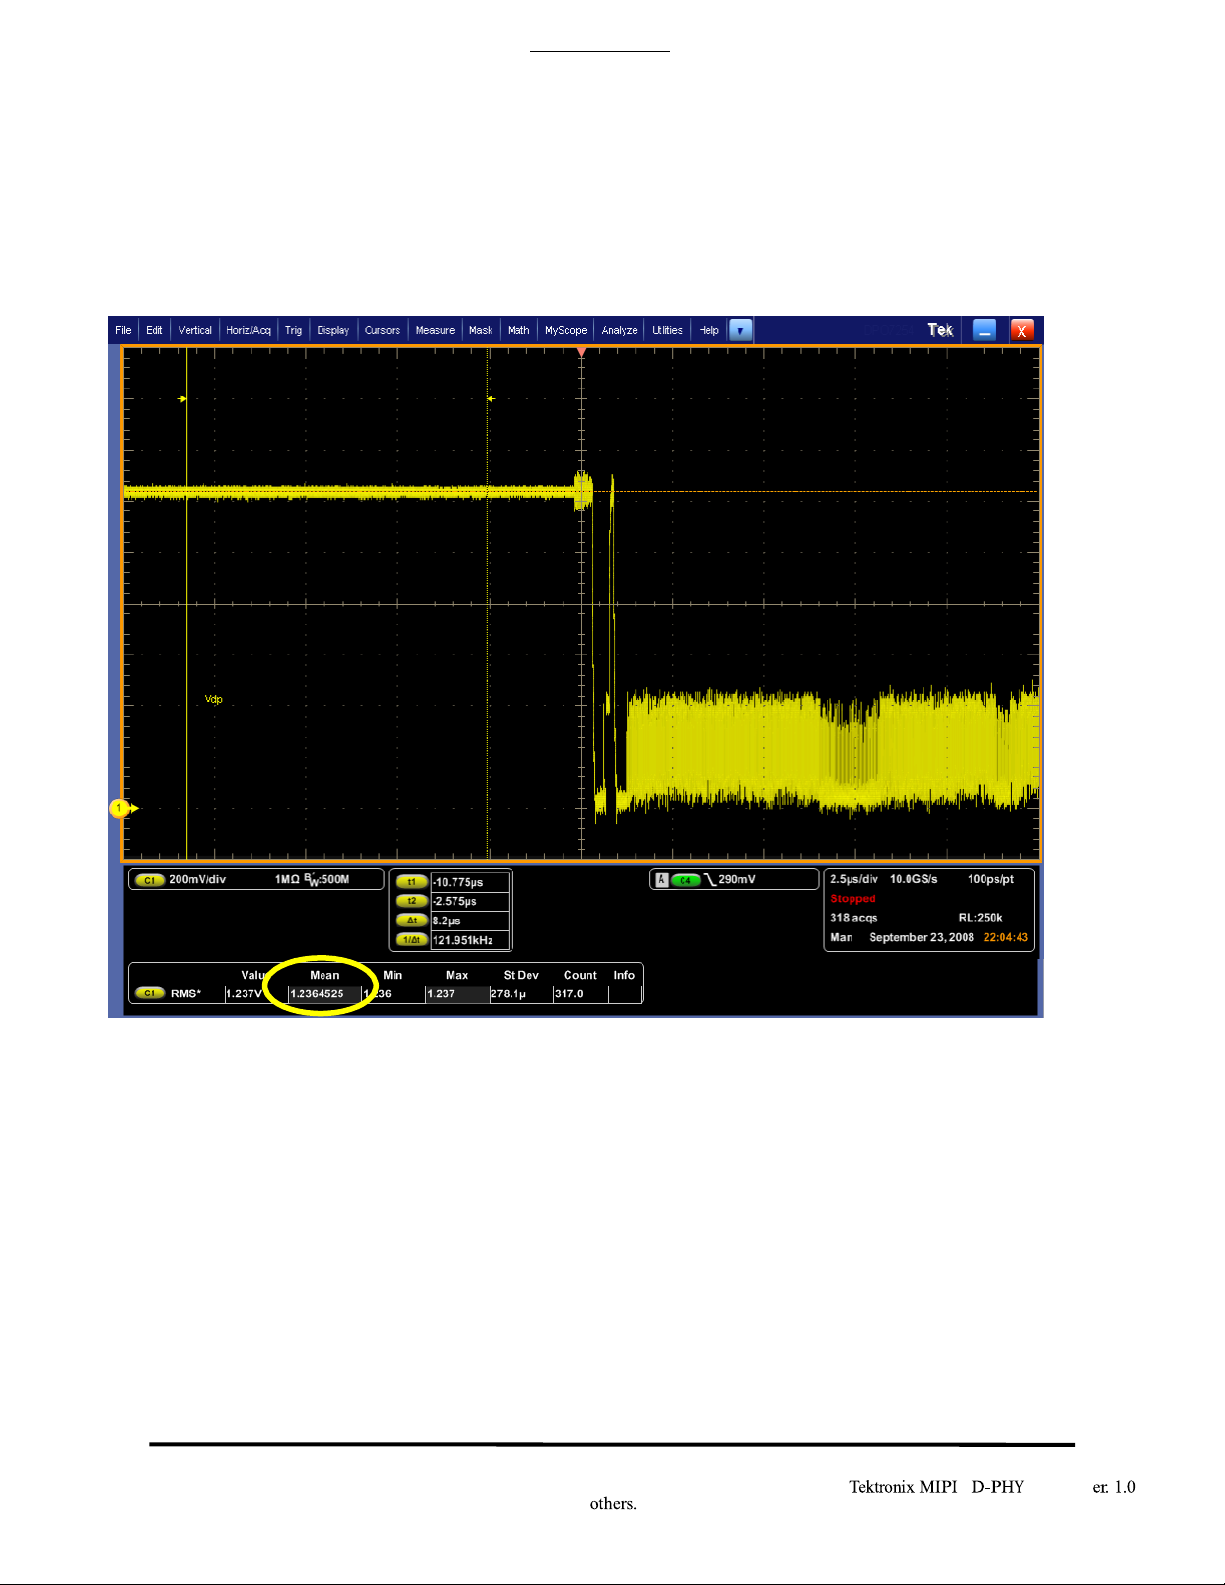Open the Help menu
This screenshot has width=1225, height=1585.
709,330
